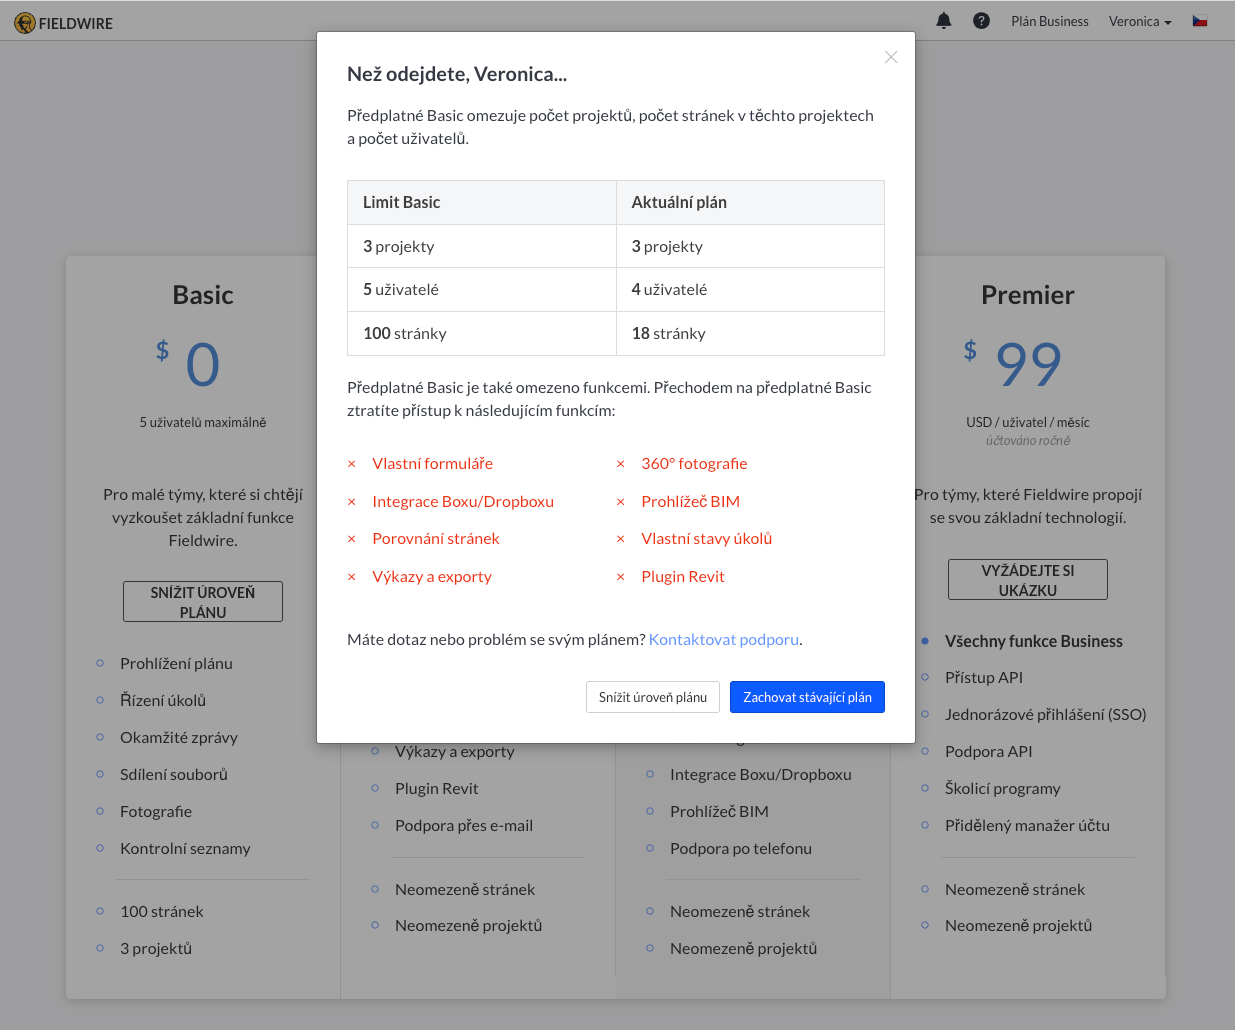Click the red X beside Plugin Revit
Screen dimensions: 1235x1030
621,577
